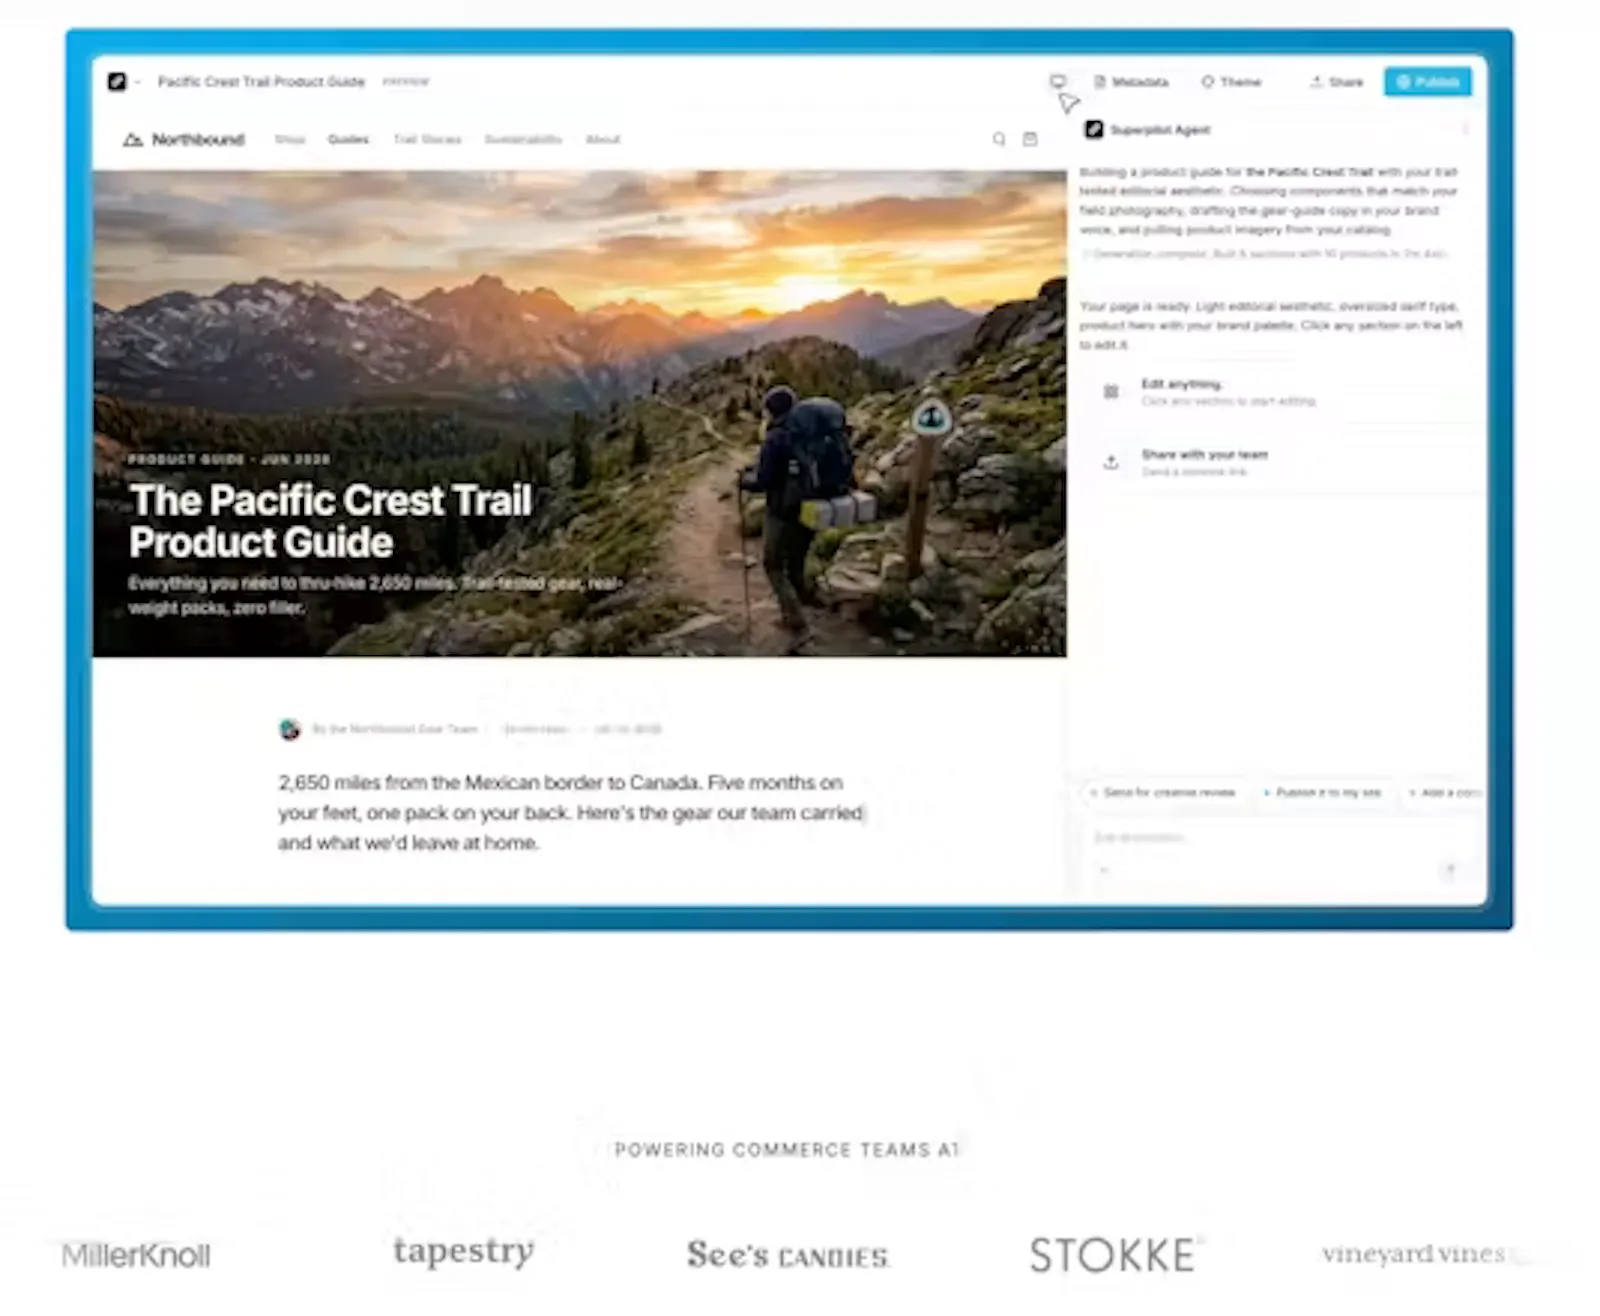The height and width of the screenshot is (1316, 1600).
Task: Click the author avatar below the hero
Action: [x=290, y=729]
